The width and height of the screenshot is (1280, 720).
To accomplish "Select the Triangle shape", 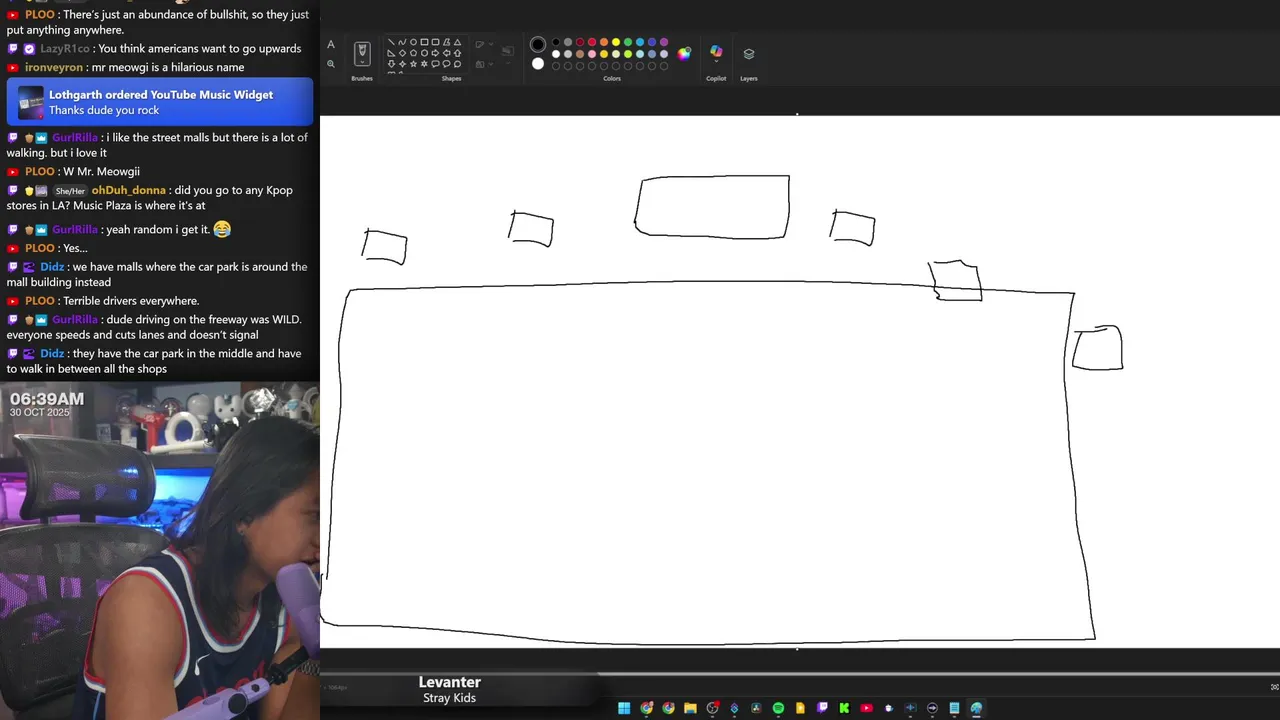I will coord(458,42).
